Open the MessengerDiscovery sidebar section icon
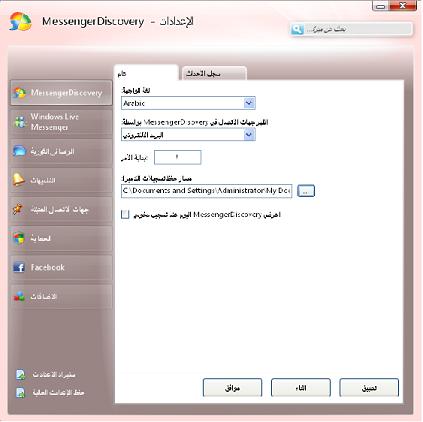This screenshot has width=423, height=422. 19,93
